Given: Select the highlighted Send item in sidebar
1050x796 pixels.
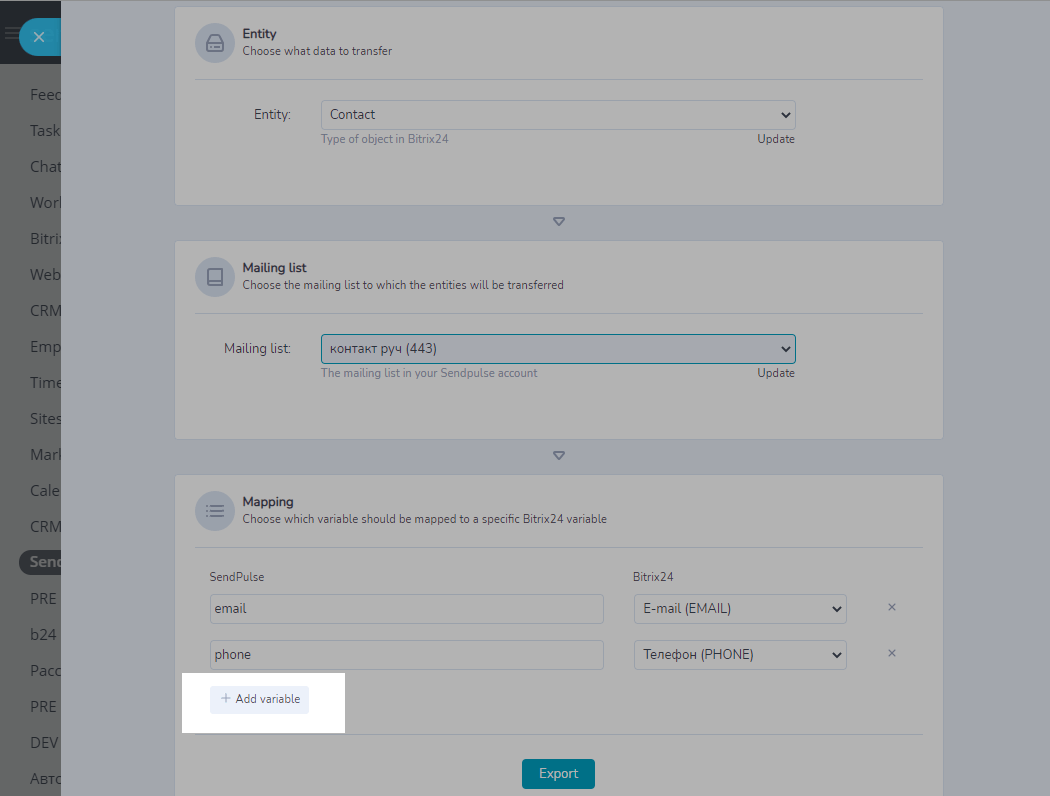Looking at the screenshot, I should pyautogui.click(x=43, y=562).
